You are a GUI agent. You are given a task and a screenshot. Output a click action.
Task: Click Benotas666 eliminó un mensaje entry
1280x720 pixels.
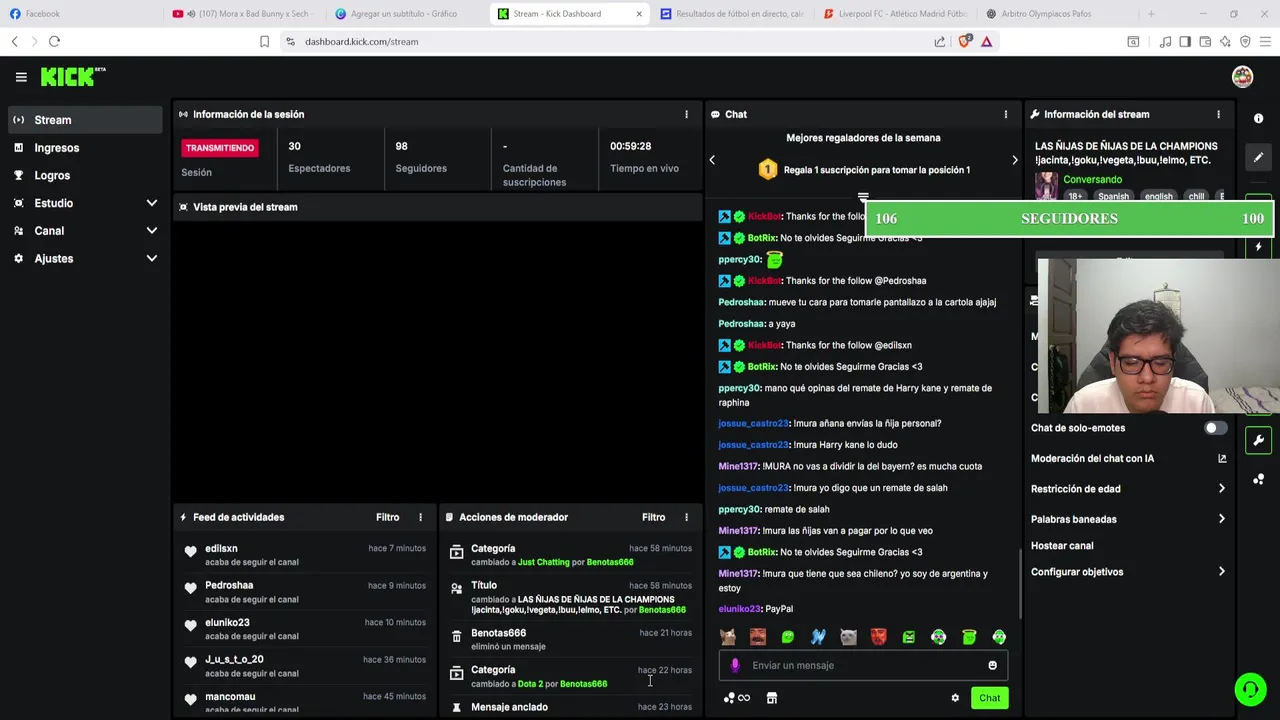[570, 640]
